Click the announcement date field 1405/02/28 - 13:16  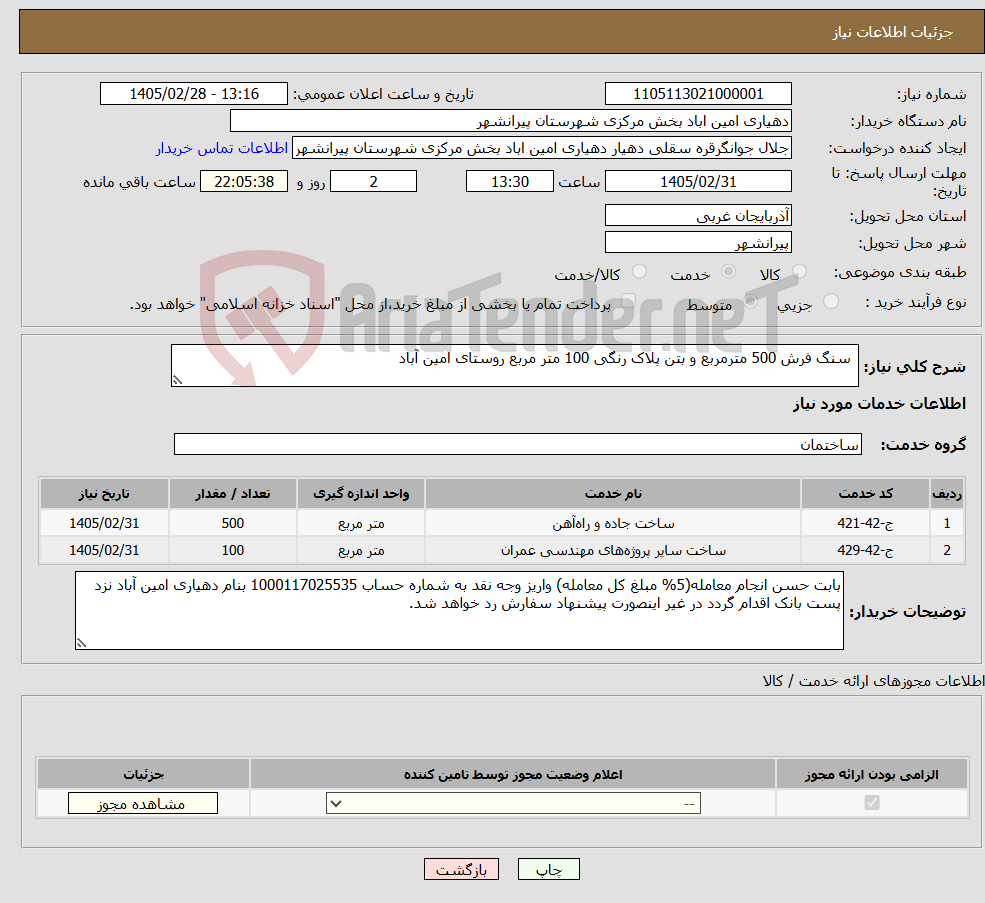coord(193,94)
